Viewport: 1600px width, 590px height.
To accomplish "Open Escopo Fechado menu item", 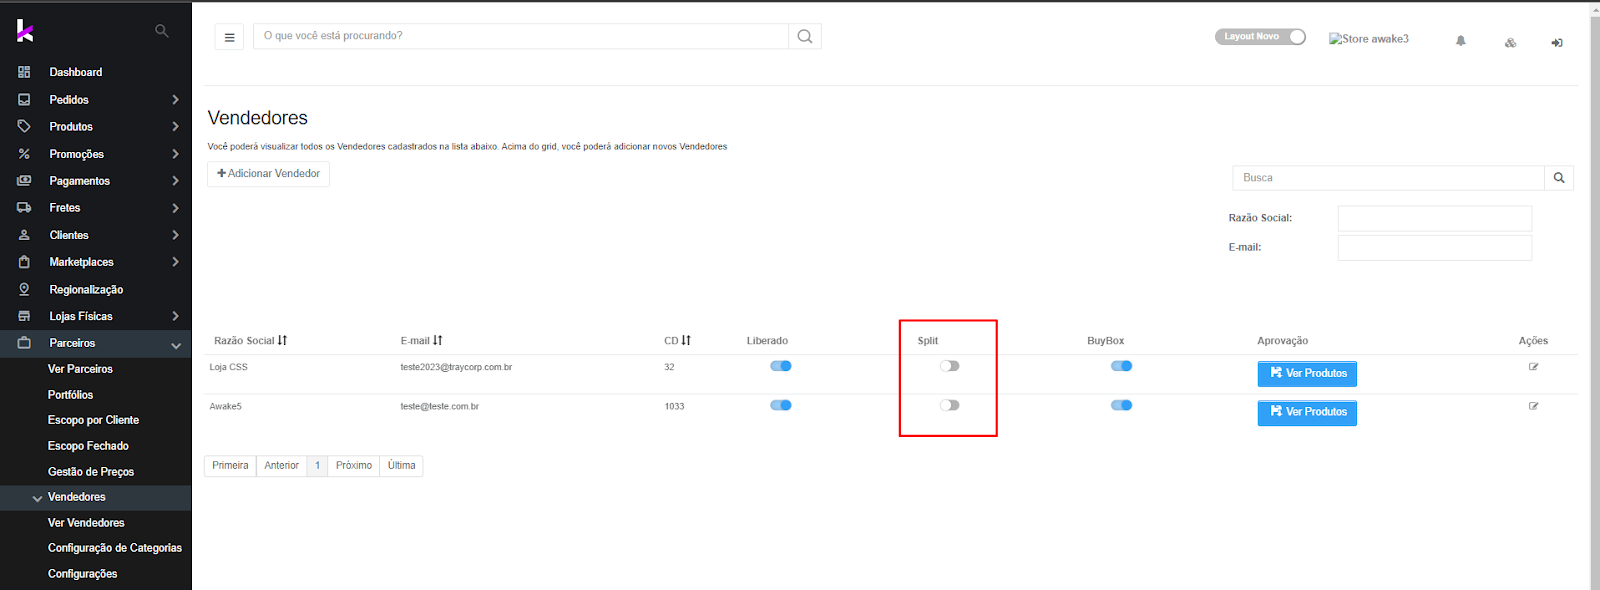I will pyautogui.click(x=88, y=446).
